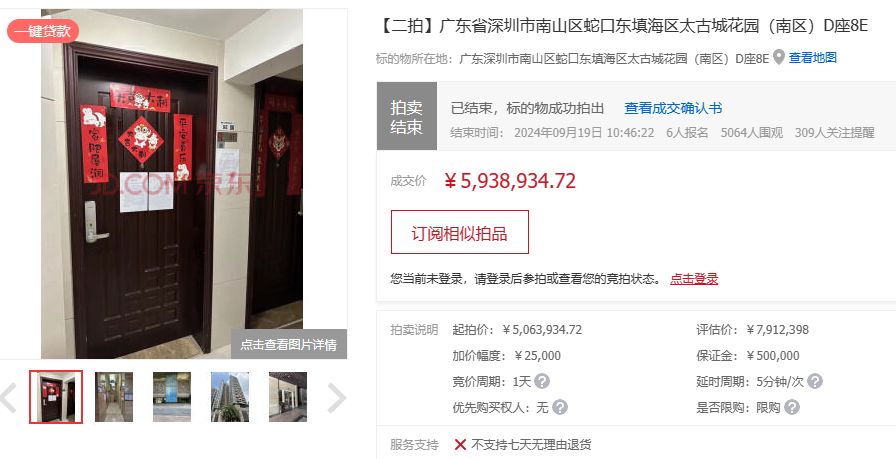This screenshot has width=896, height=459.
Task: Click 点击查看图片详情 overlay
Action: coord(289,344)
